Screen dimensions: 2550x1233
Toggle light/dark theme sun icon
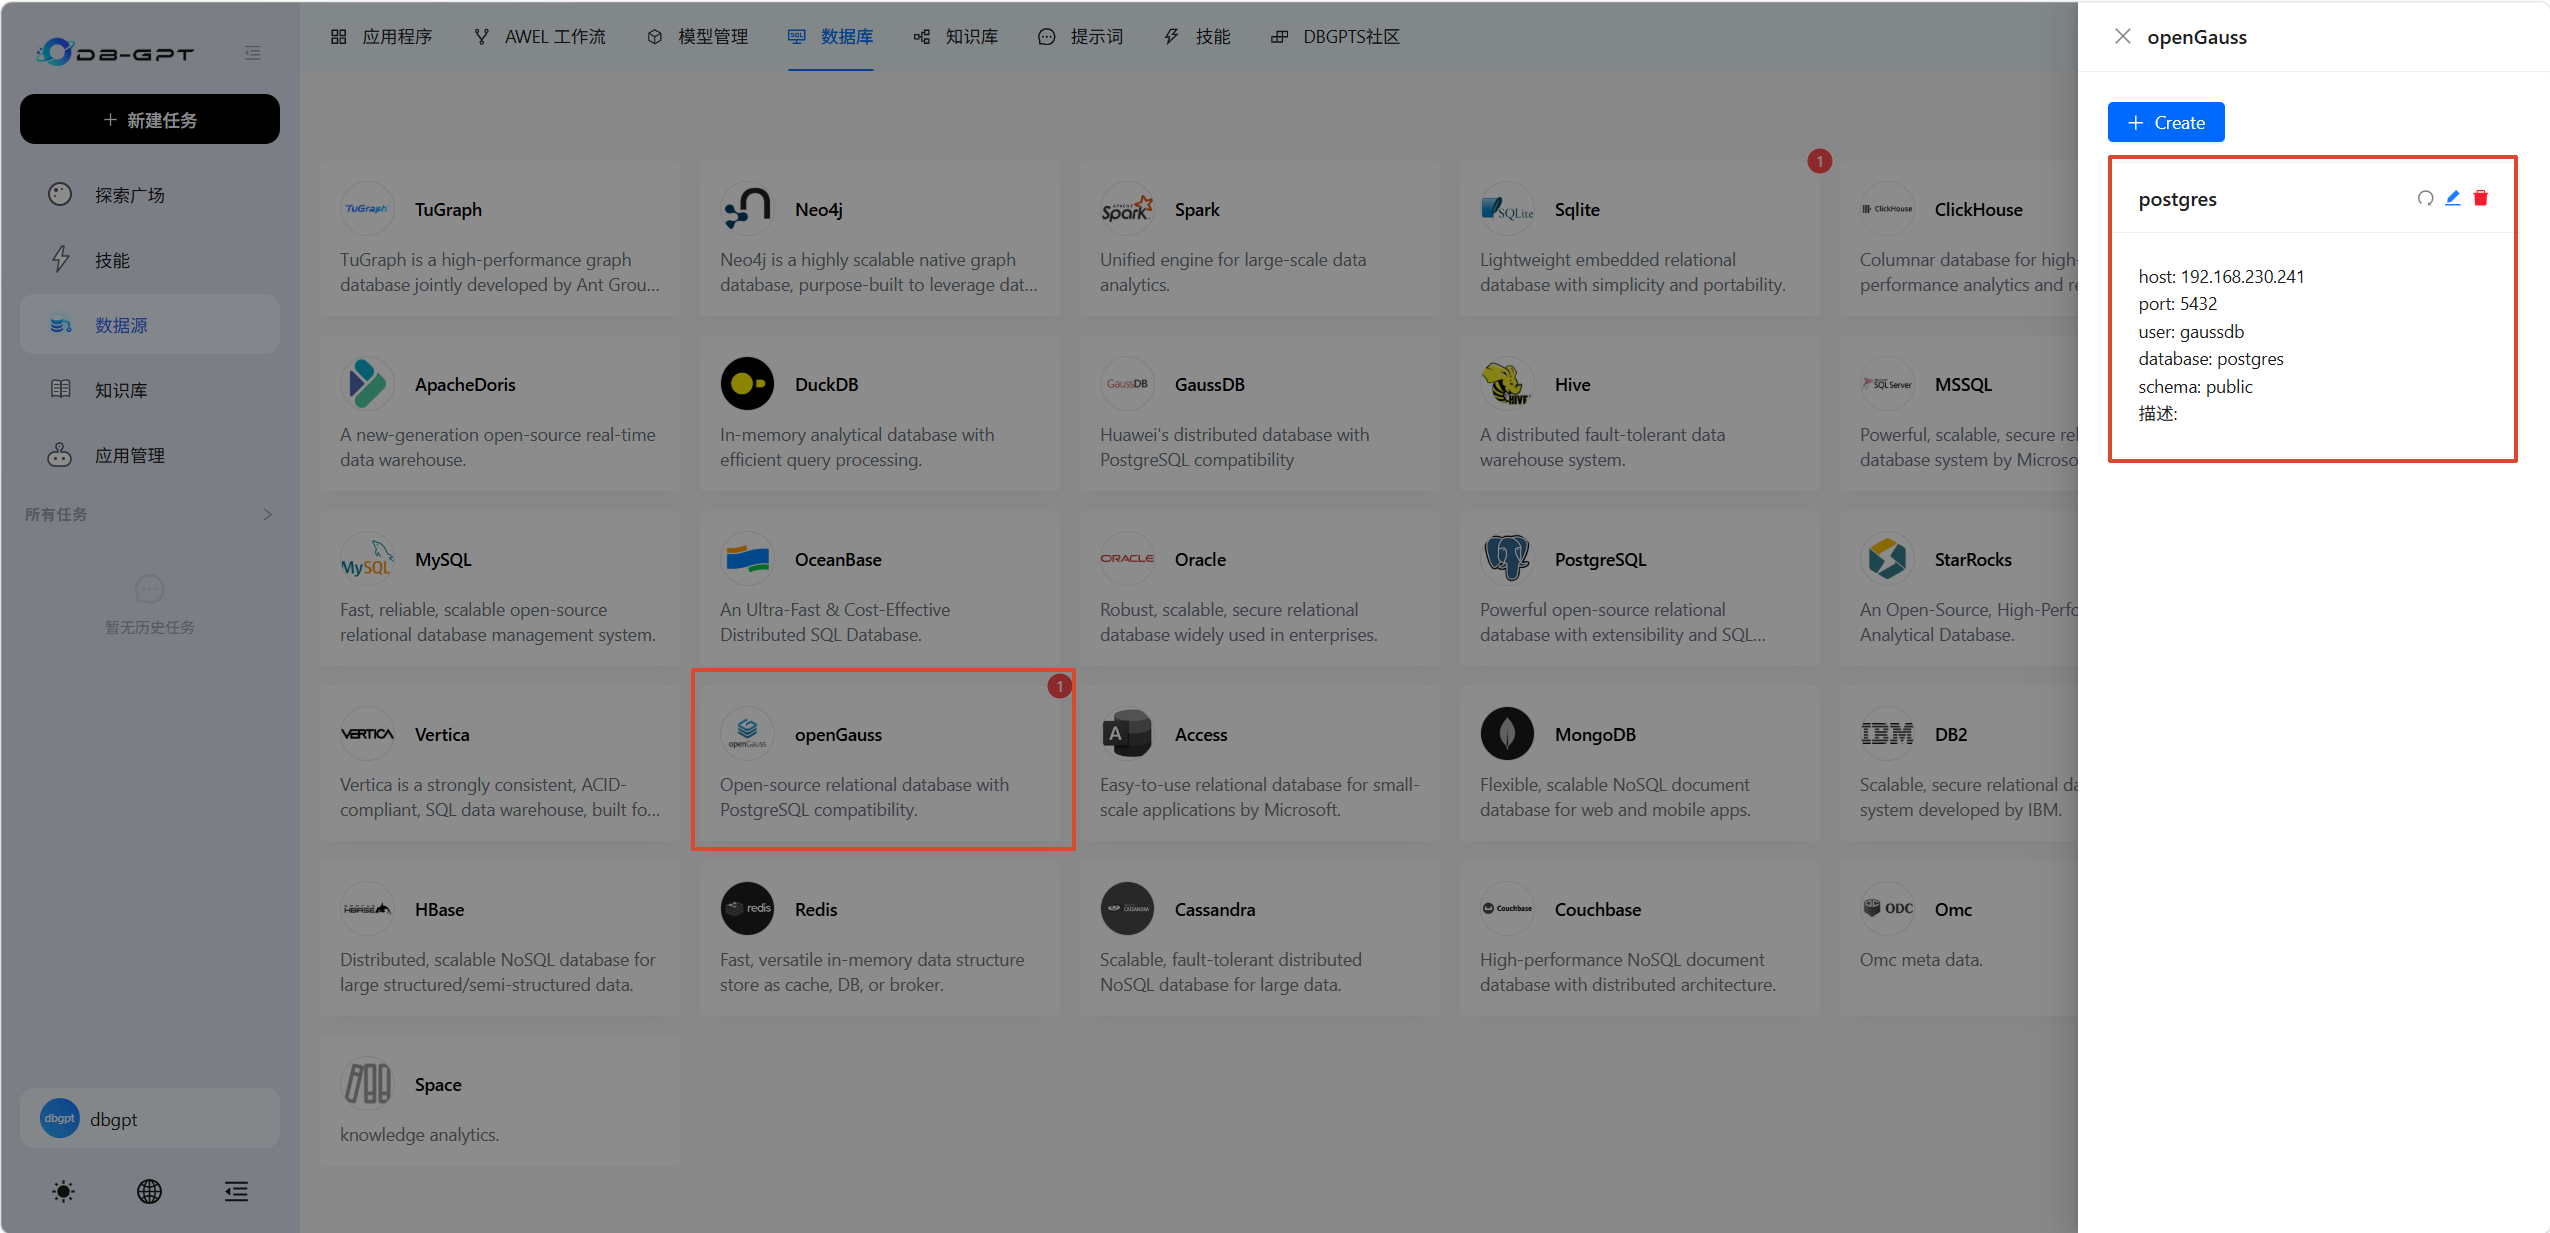(x=63, y=1191)
